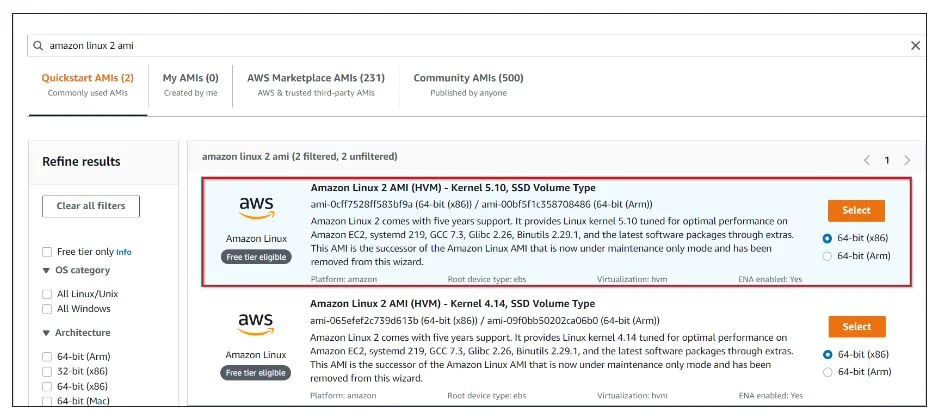Select the Kernel 4.14 AMI
The width and height of the screenshot is (940, 417).
coord(857,327)
